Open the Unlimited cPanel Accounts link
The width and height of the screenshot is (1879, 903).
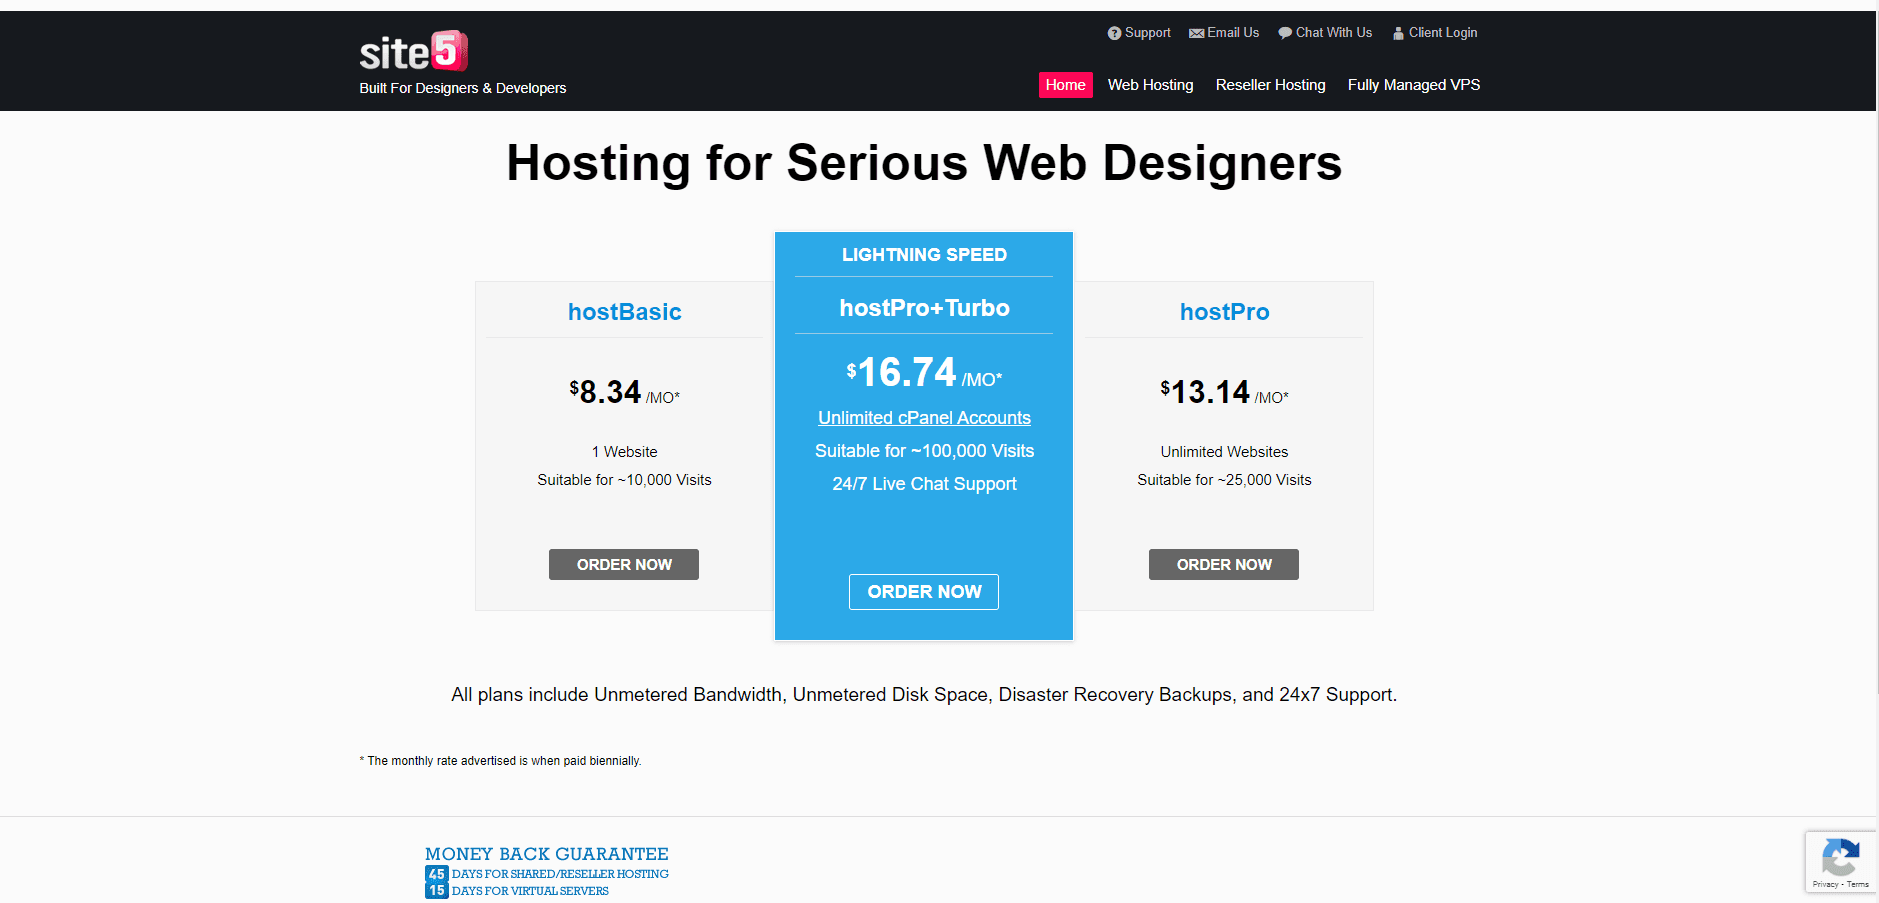click(x=924, y=418)
